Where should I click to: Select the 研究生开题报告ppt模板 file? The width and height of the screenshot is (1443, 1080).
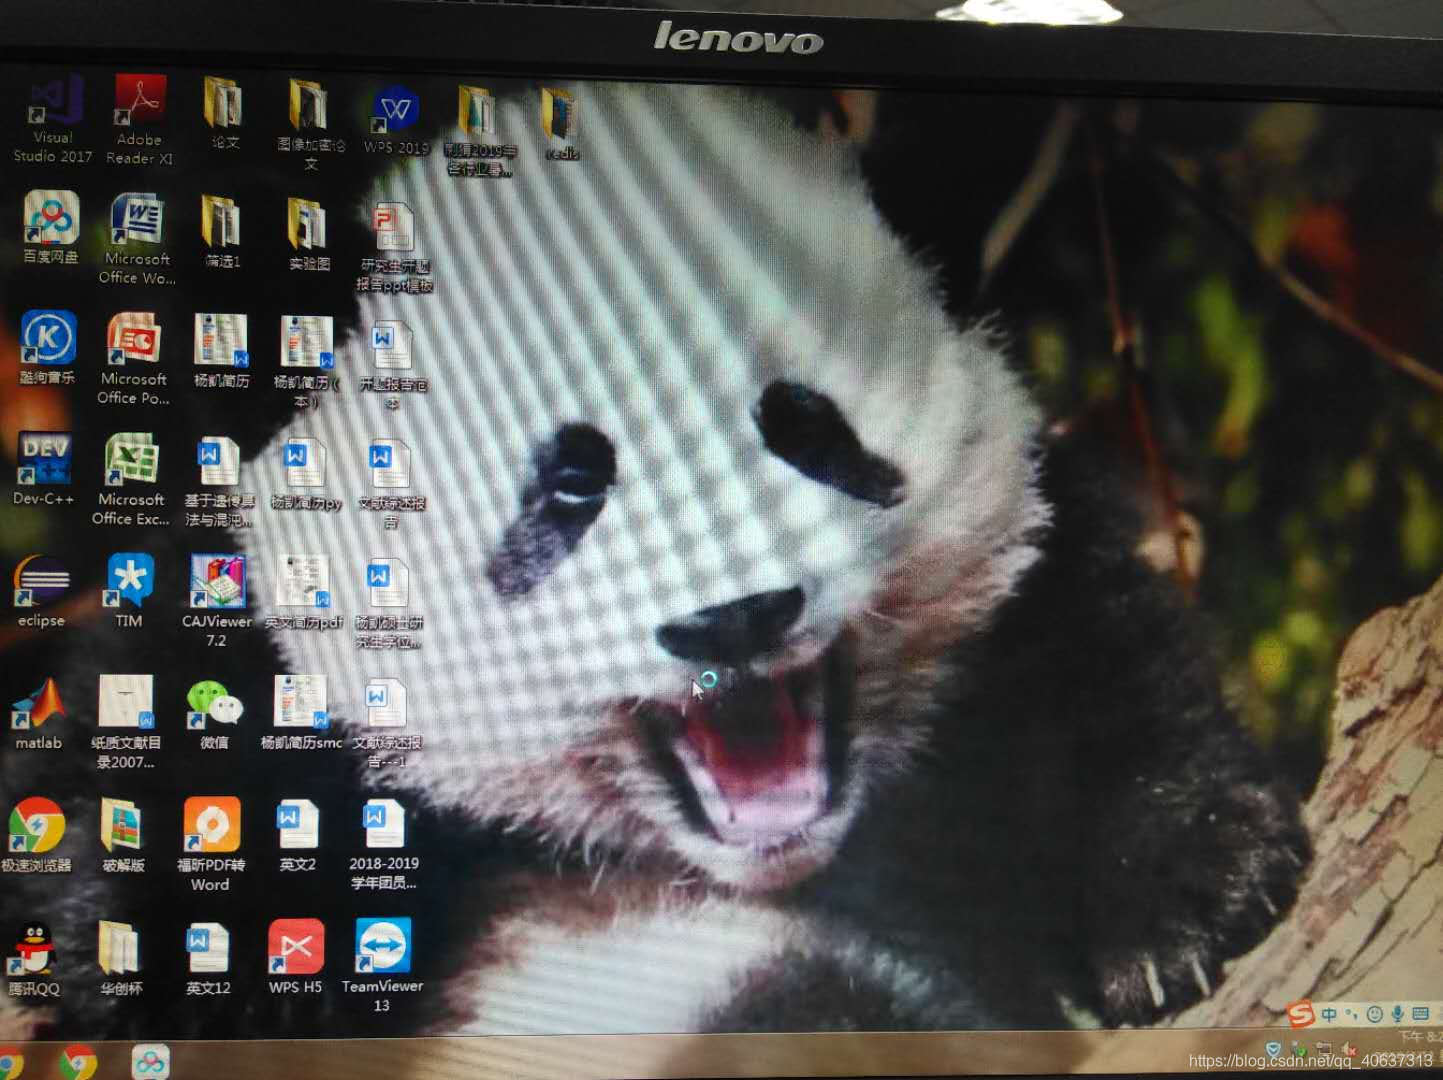[x=395, y=247]
